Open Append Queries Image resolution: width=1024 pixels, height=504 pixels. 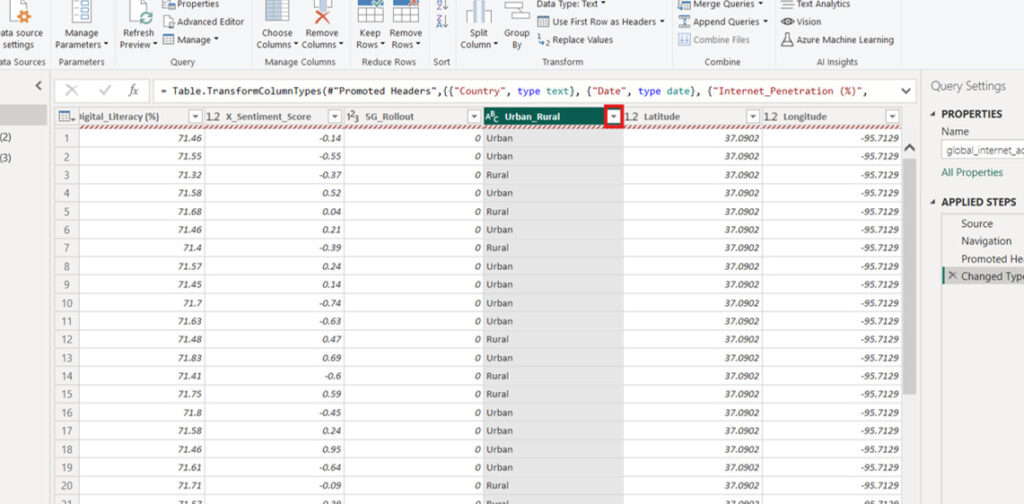723,22
